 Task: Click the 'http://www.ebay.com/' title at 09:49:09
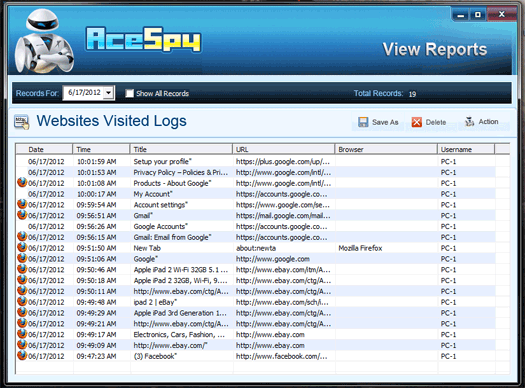[x=170, y=345]
